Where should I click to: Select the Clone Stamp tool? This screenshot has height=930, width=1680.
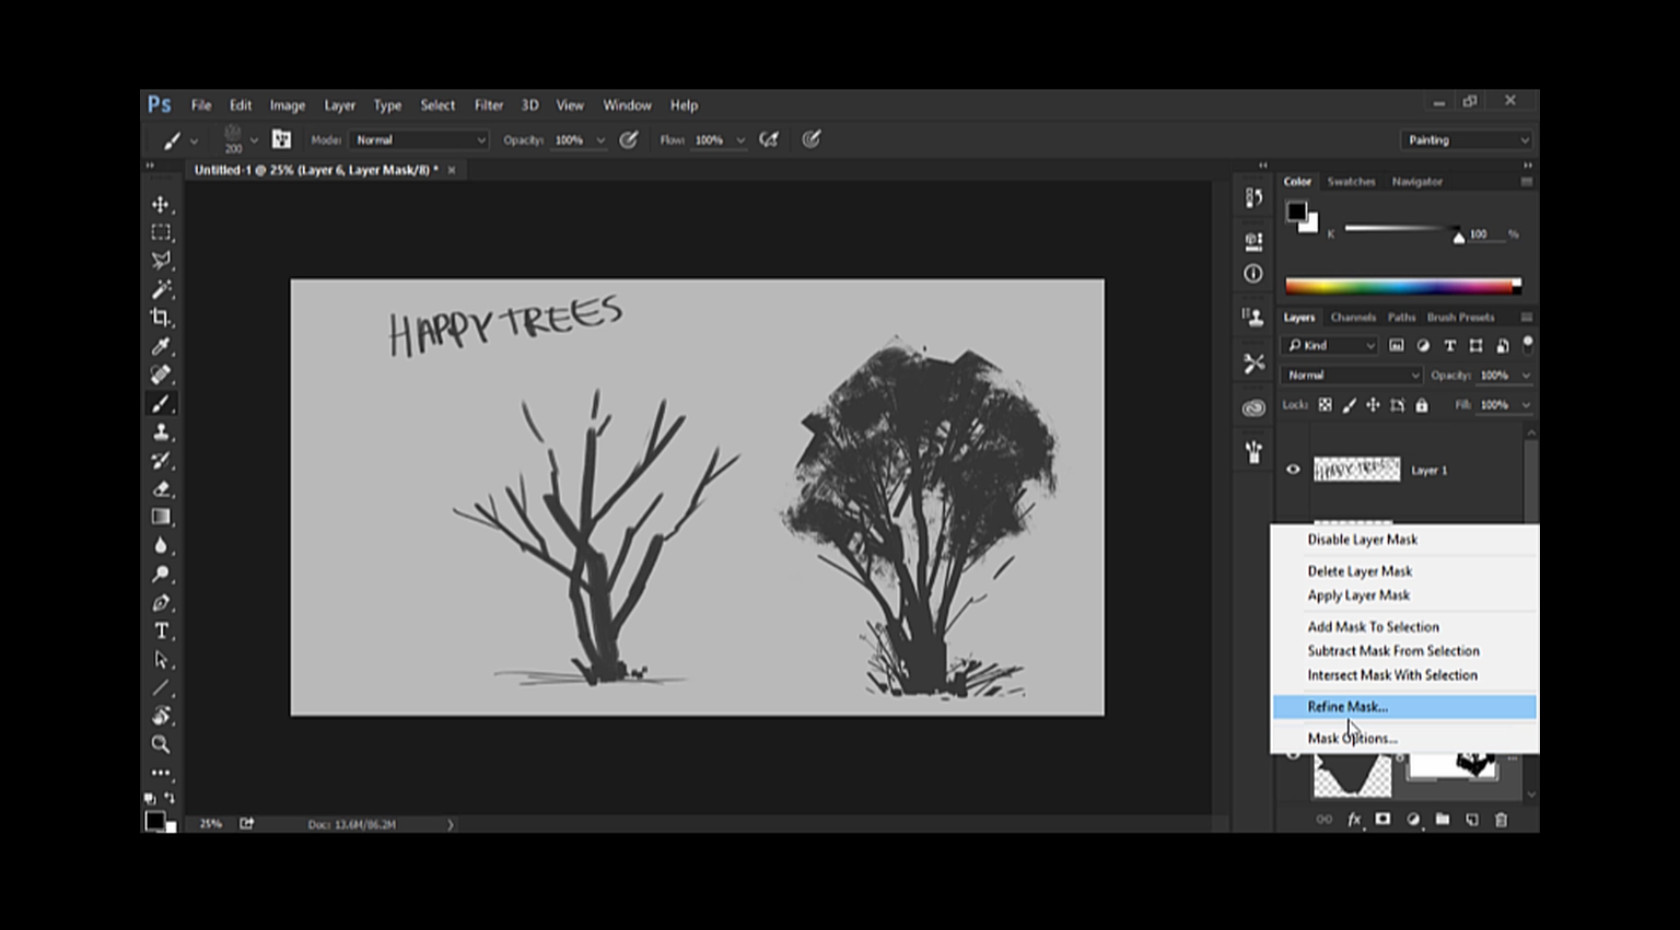point(160,432)
